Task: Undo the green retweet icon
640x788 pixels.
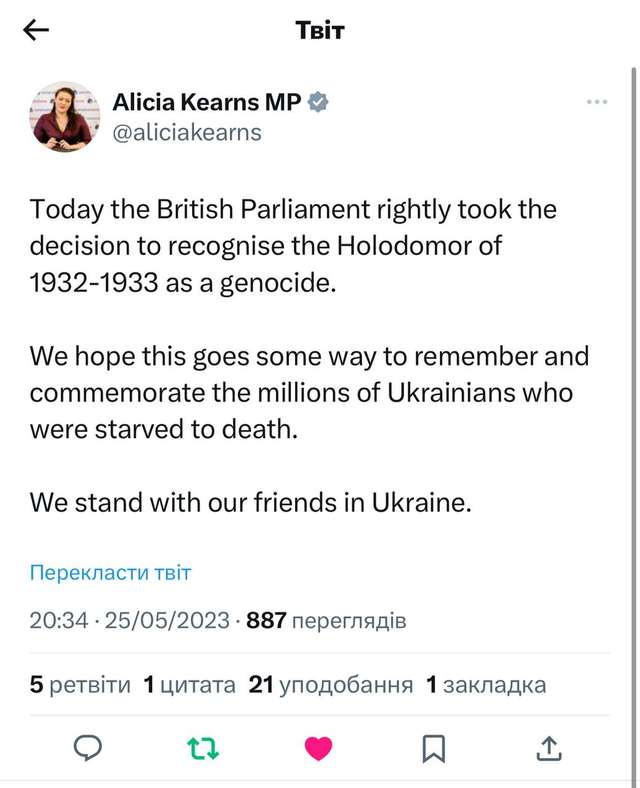Action: pyautogui.click(x=204, y=747)
